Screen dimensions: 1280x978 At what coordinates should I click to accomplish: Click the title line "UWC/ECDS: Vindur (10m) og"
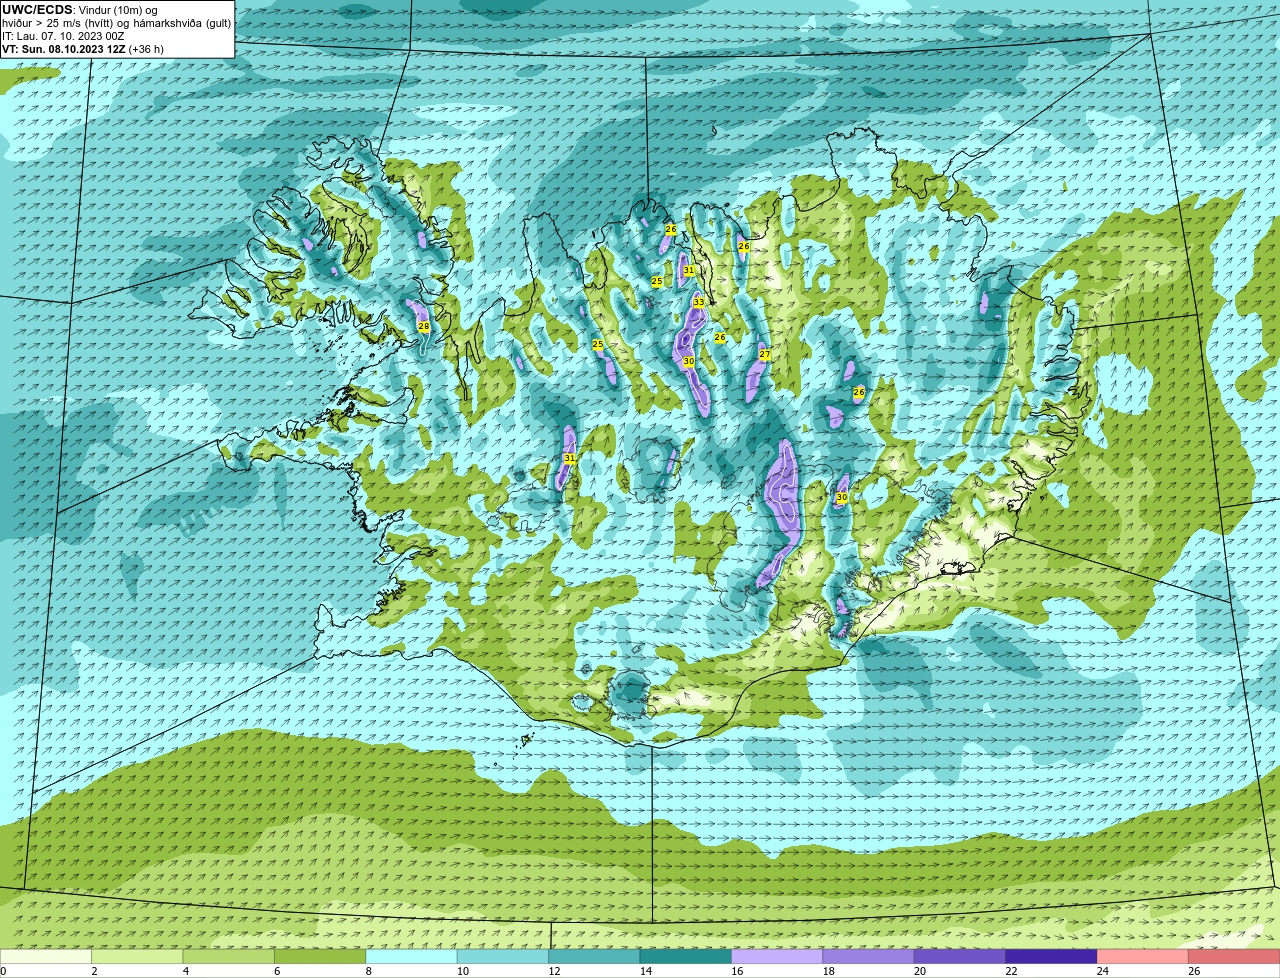pyautogui.click(x=80, y=10)
